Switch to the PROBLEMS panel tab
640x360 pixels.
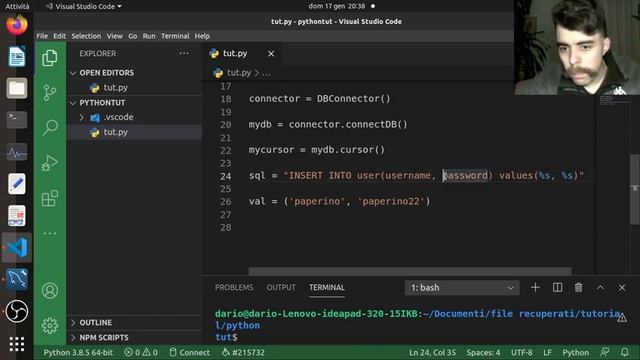pyautogui.click(x=234, y=288)
